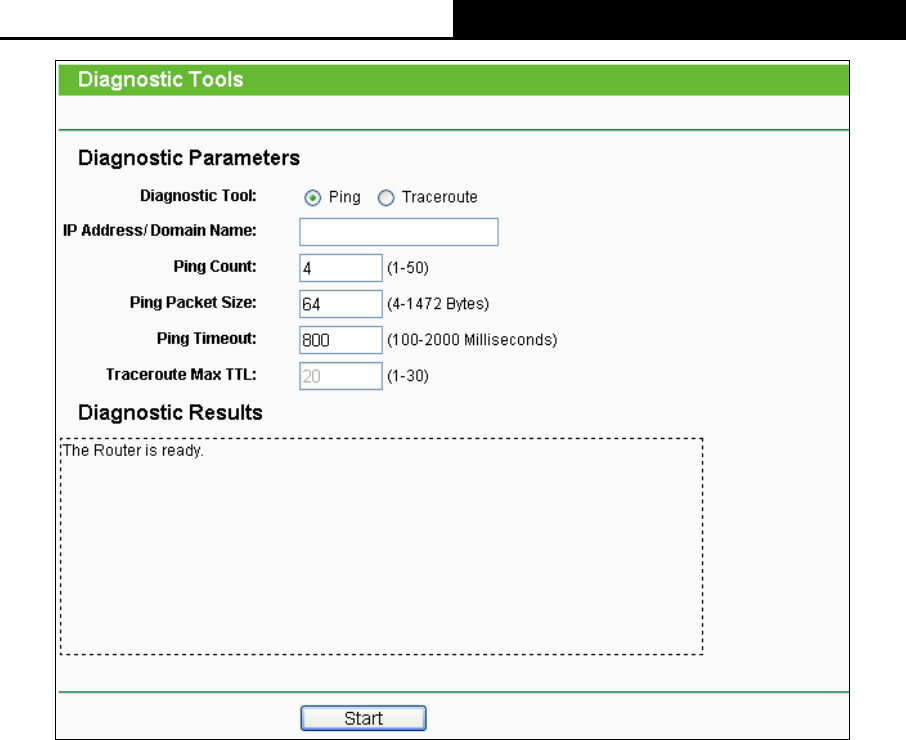
Task: Click the IP Address/Domain Name field
Action: (x=399, y=232)
